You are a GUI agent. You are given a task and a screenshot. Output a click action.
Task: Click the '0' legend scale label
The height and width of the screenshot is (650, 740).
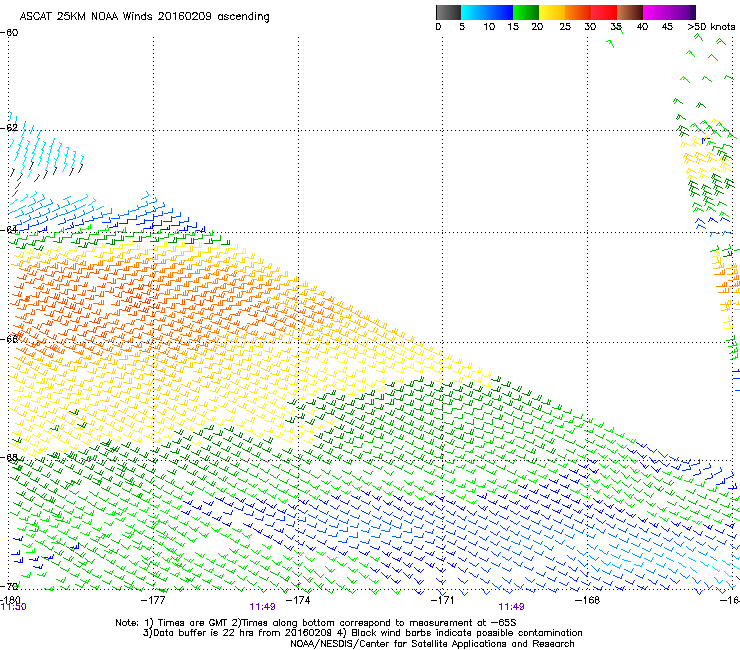(x=438, y=27)
